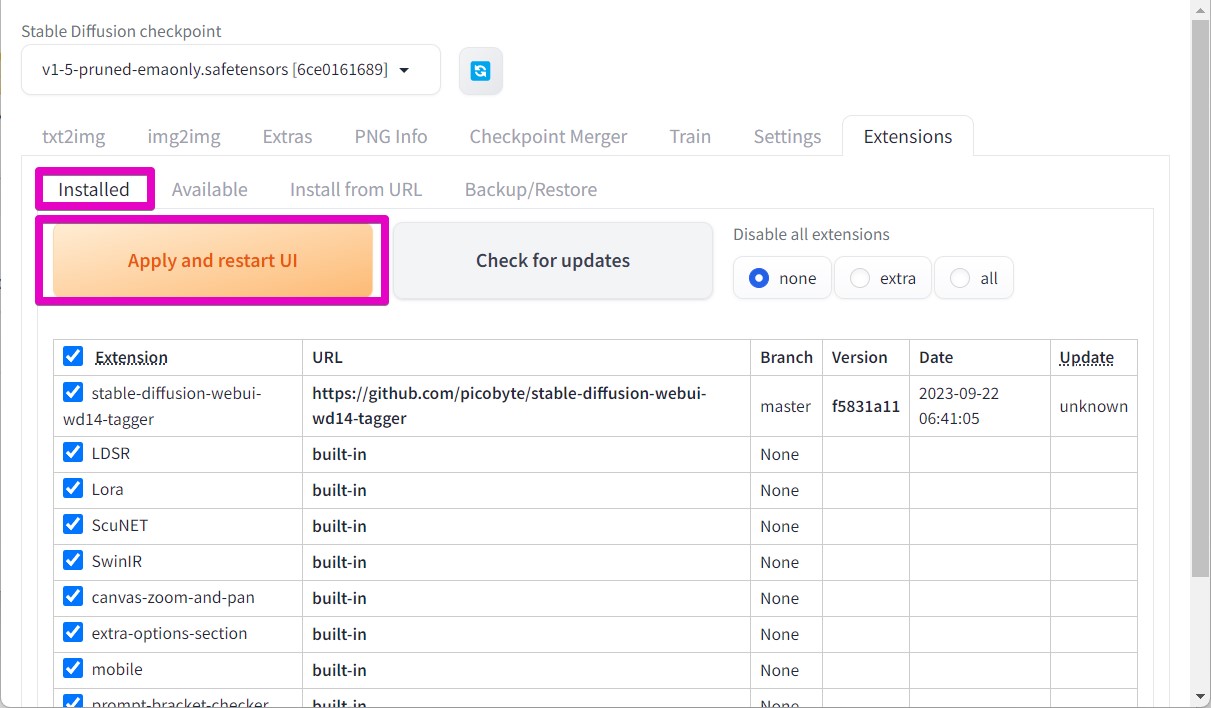Open the img2img tab
Image resolution: width=1211 pixels, height=708 pixels.
pyautogui.click(x=184, y=137)
